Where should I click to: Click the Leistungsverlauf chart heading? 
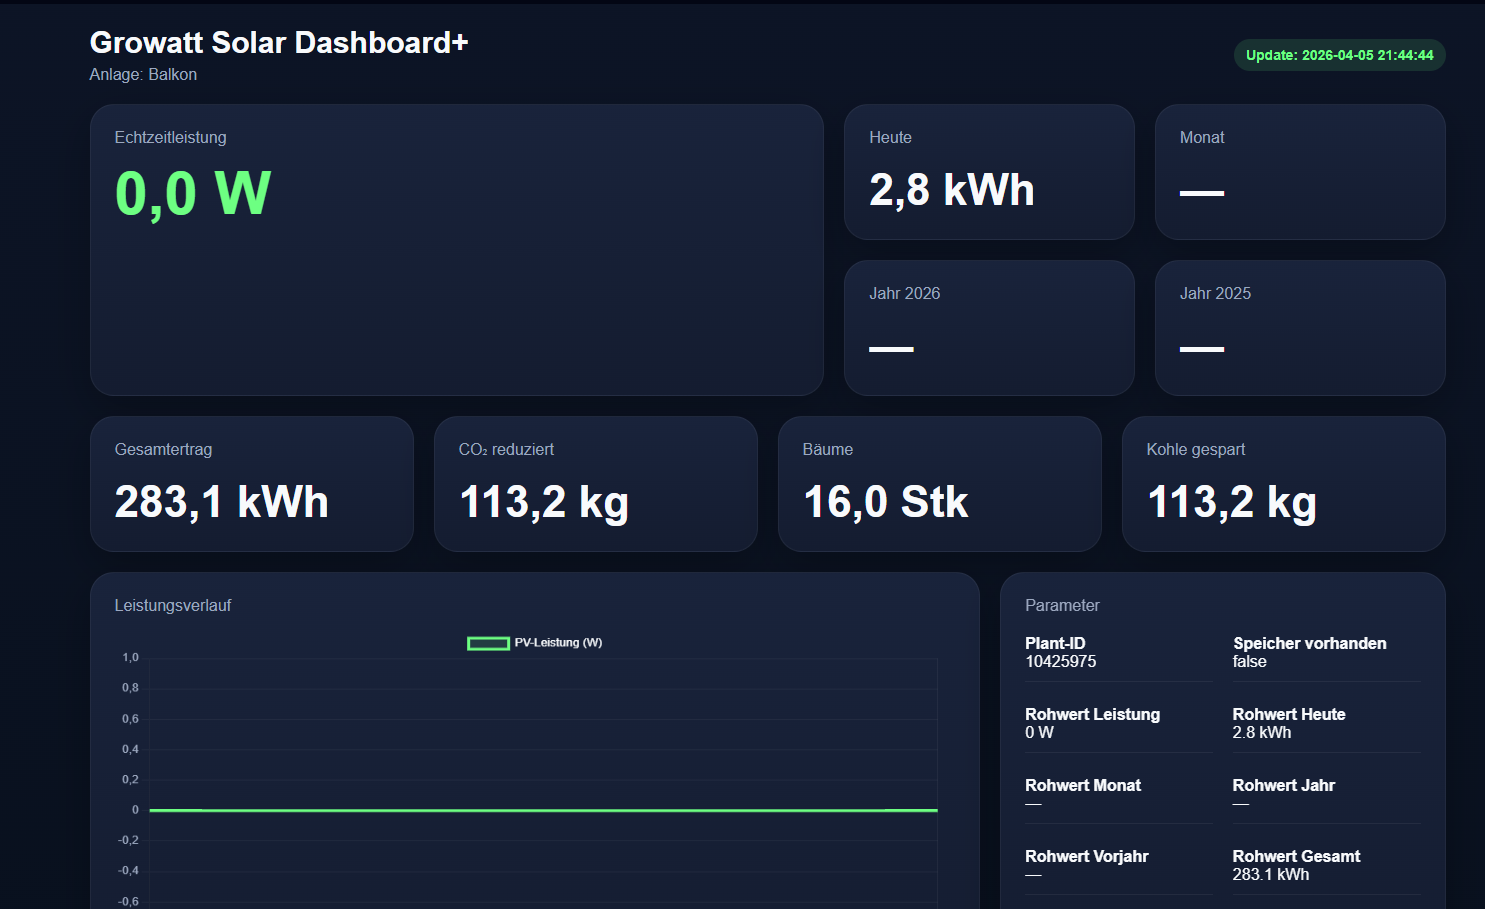173,606
